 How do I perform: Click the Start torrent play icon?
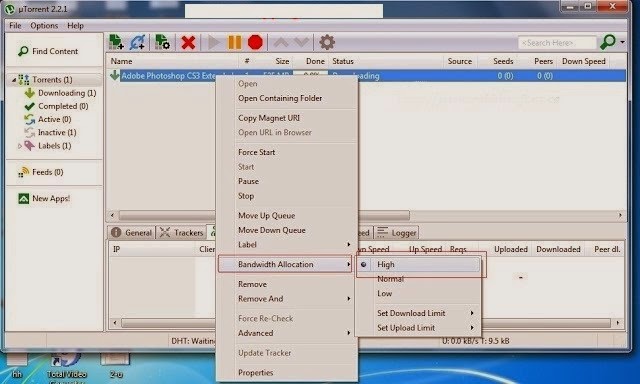213,42
